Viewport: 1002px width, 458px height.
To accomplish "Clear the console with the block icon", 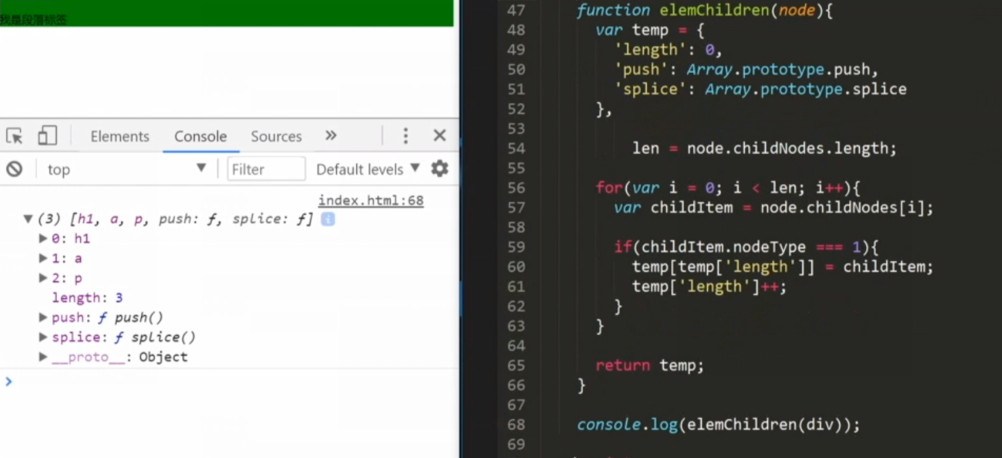I will 14,169.
